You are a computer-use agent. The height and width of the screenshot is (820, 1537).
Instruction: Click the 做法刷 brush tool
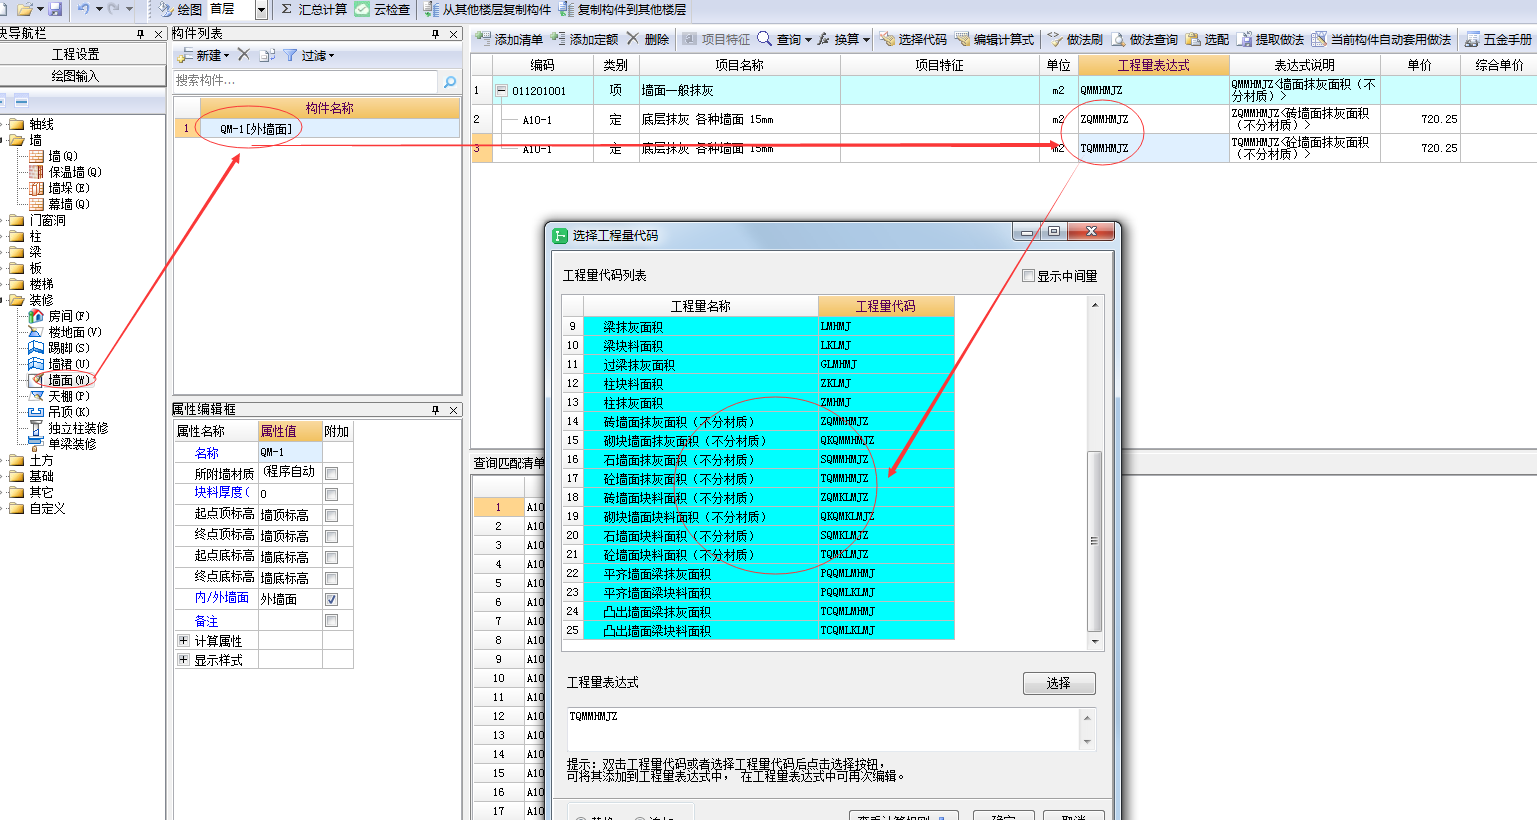(1075, 39)
